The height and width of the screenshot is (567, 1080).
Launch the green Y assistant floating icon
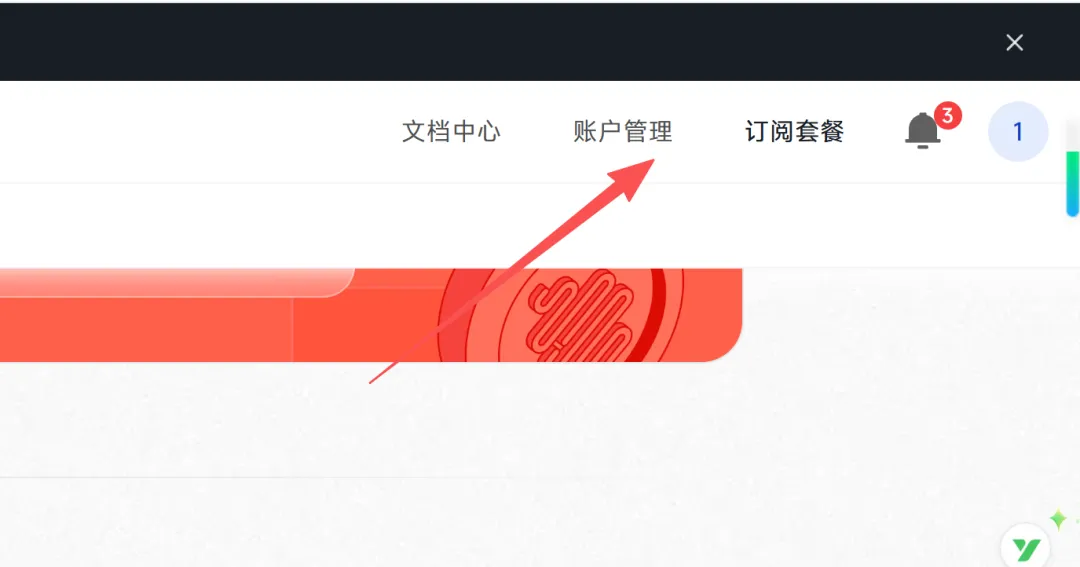(x=1026, y=548)
